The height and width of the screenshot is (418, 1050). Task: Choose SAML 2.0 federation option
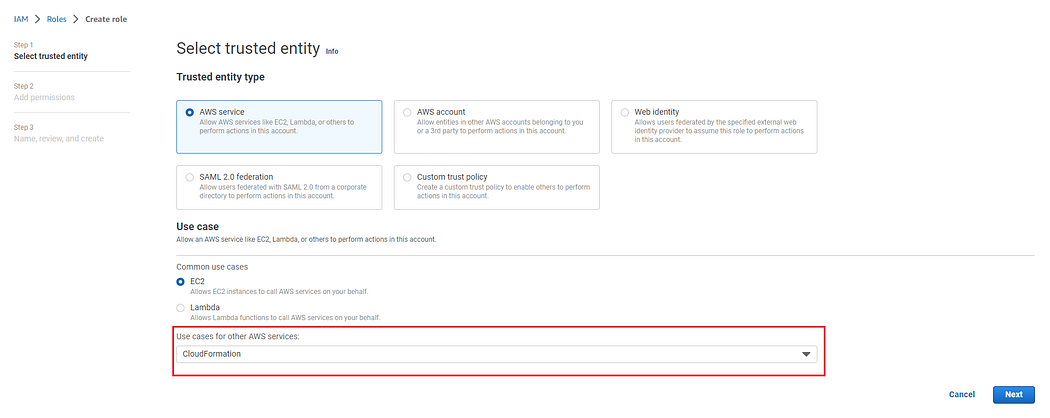[190, 178]
